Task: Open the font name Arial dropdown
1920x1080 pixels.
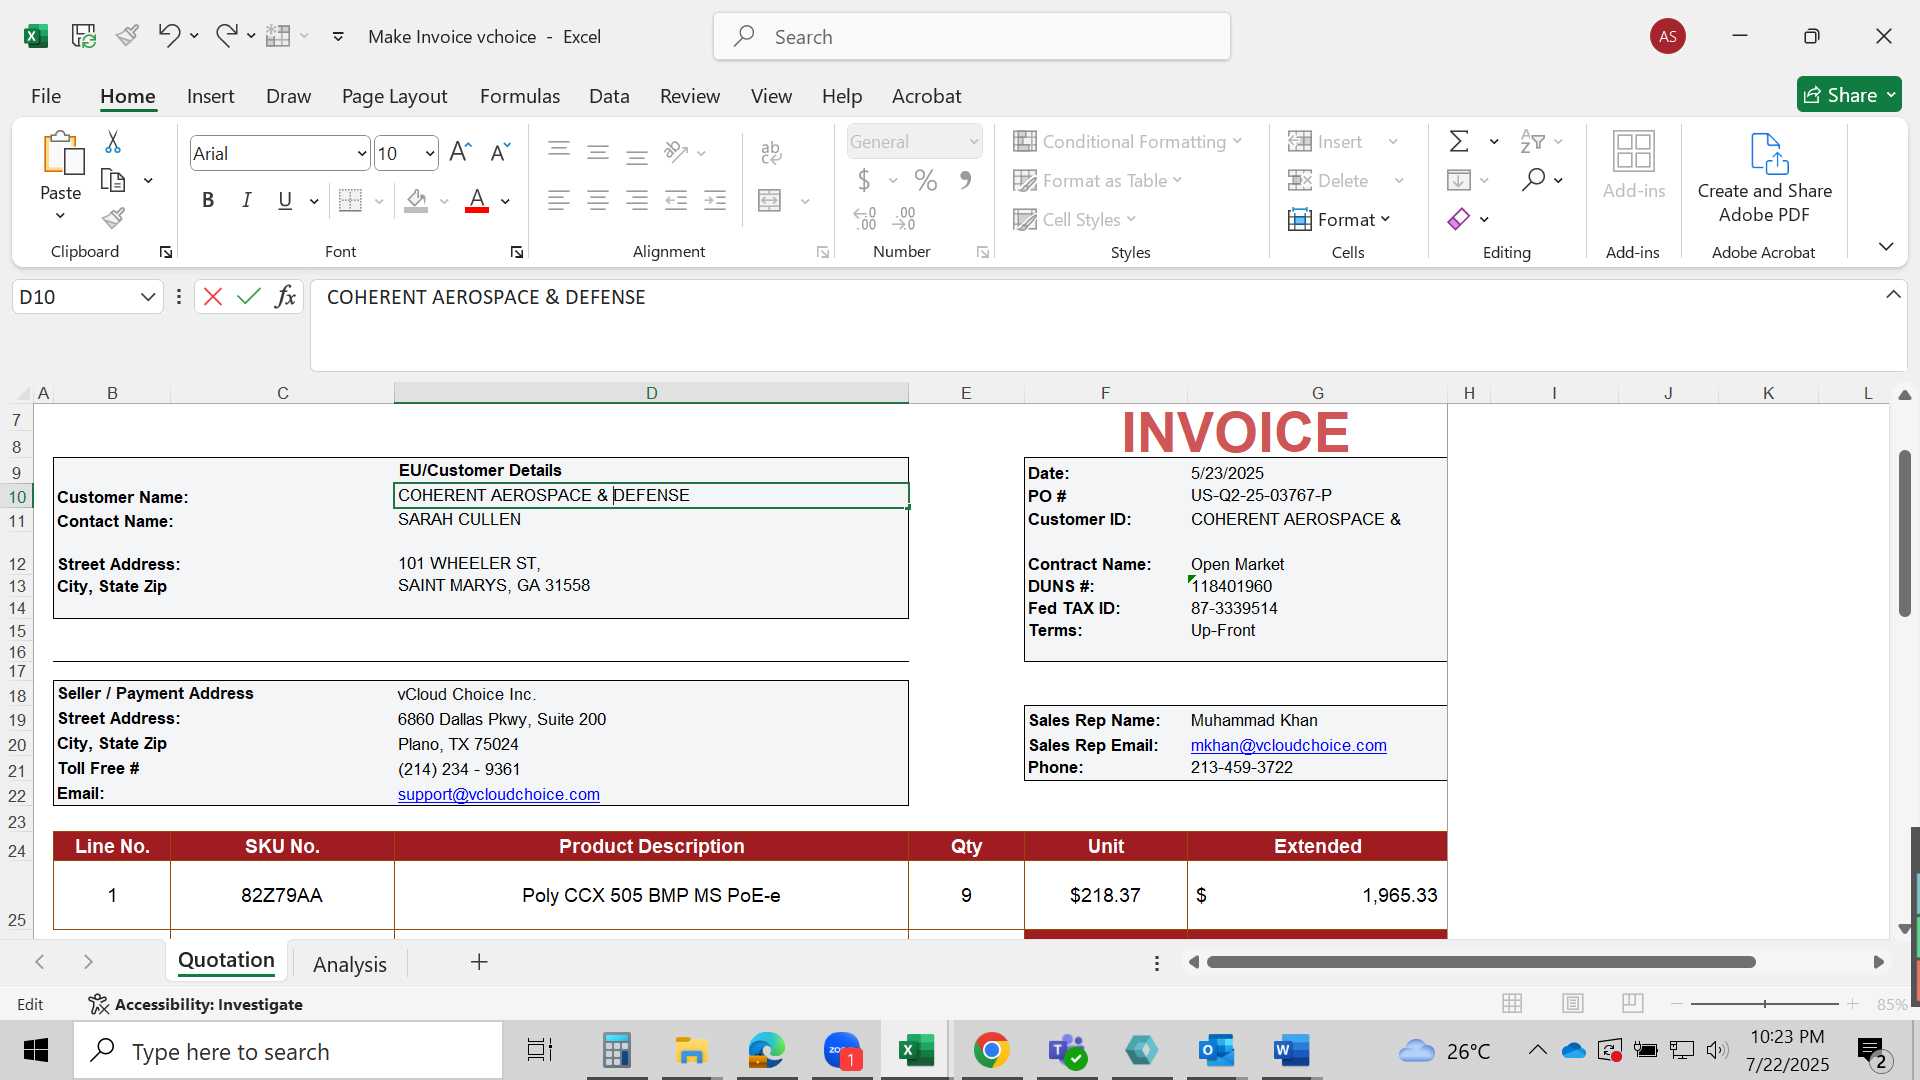Action: [x=361, y=153]
